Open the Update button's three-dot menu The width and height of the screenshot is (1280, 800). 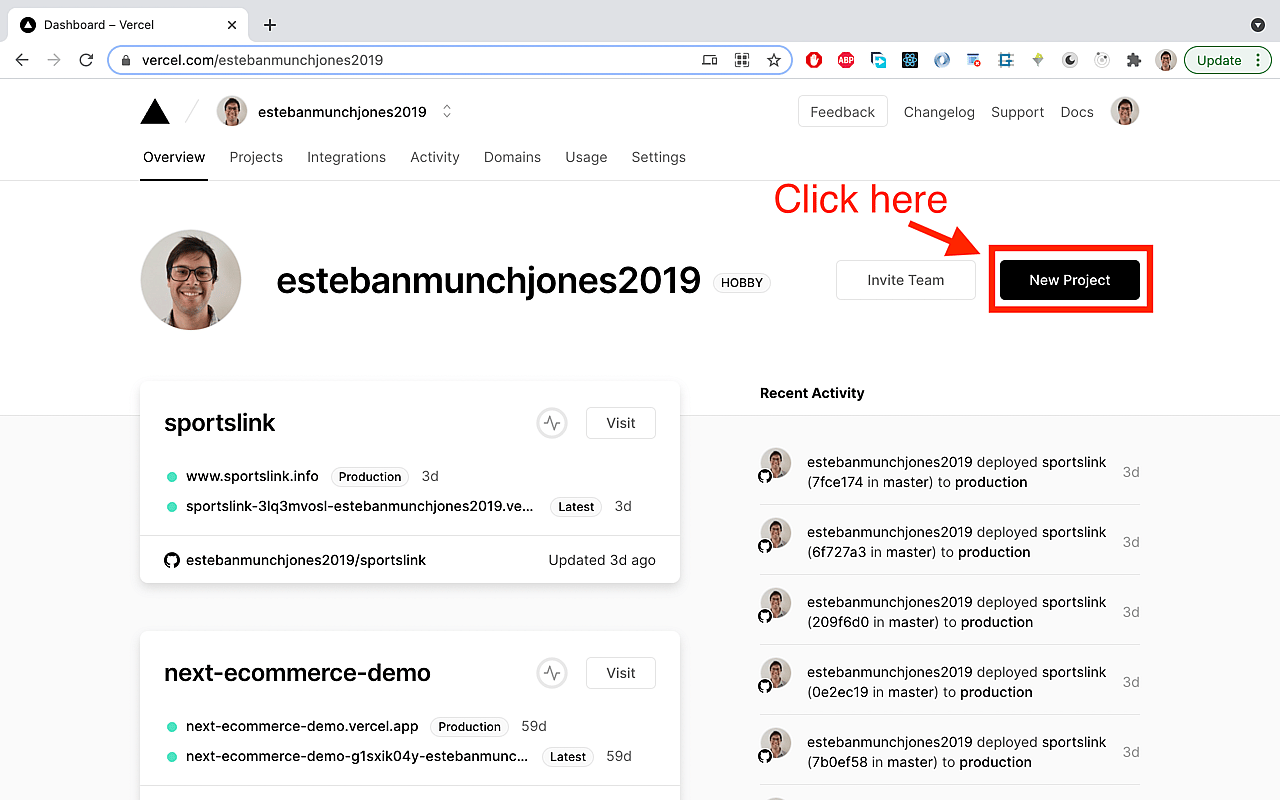[x=1257, y=60]
